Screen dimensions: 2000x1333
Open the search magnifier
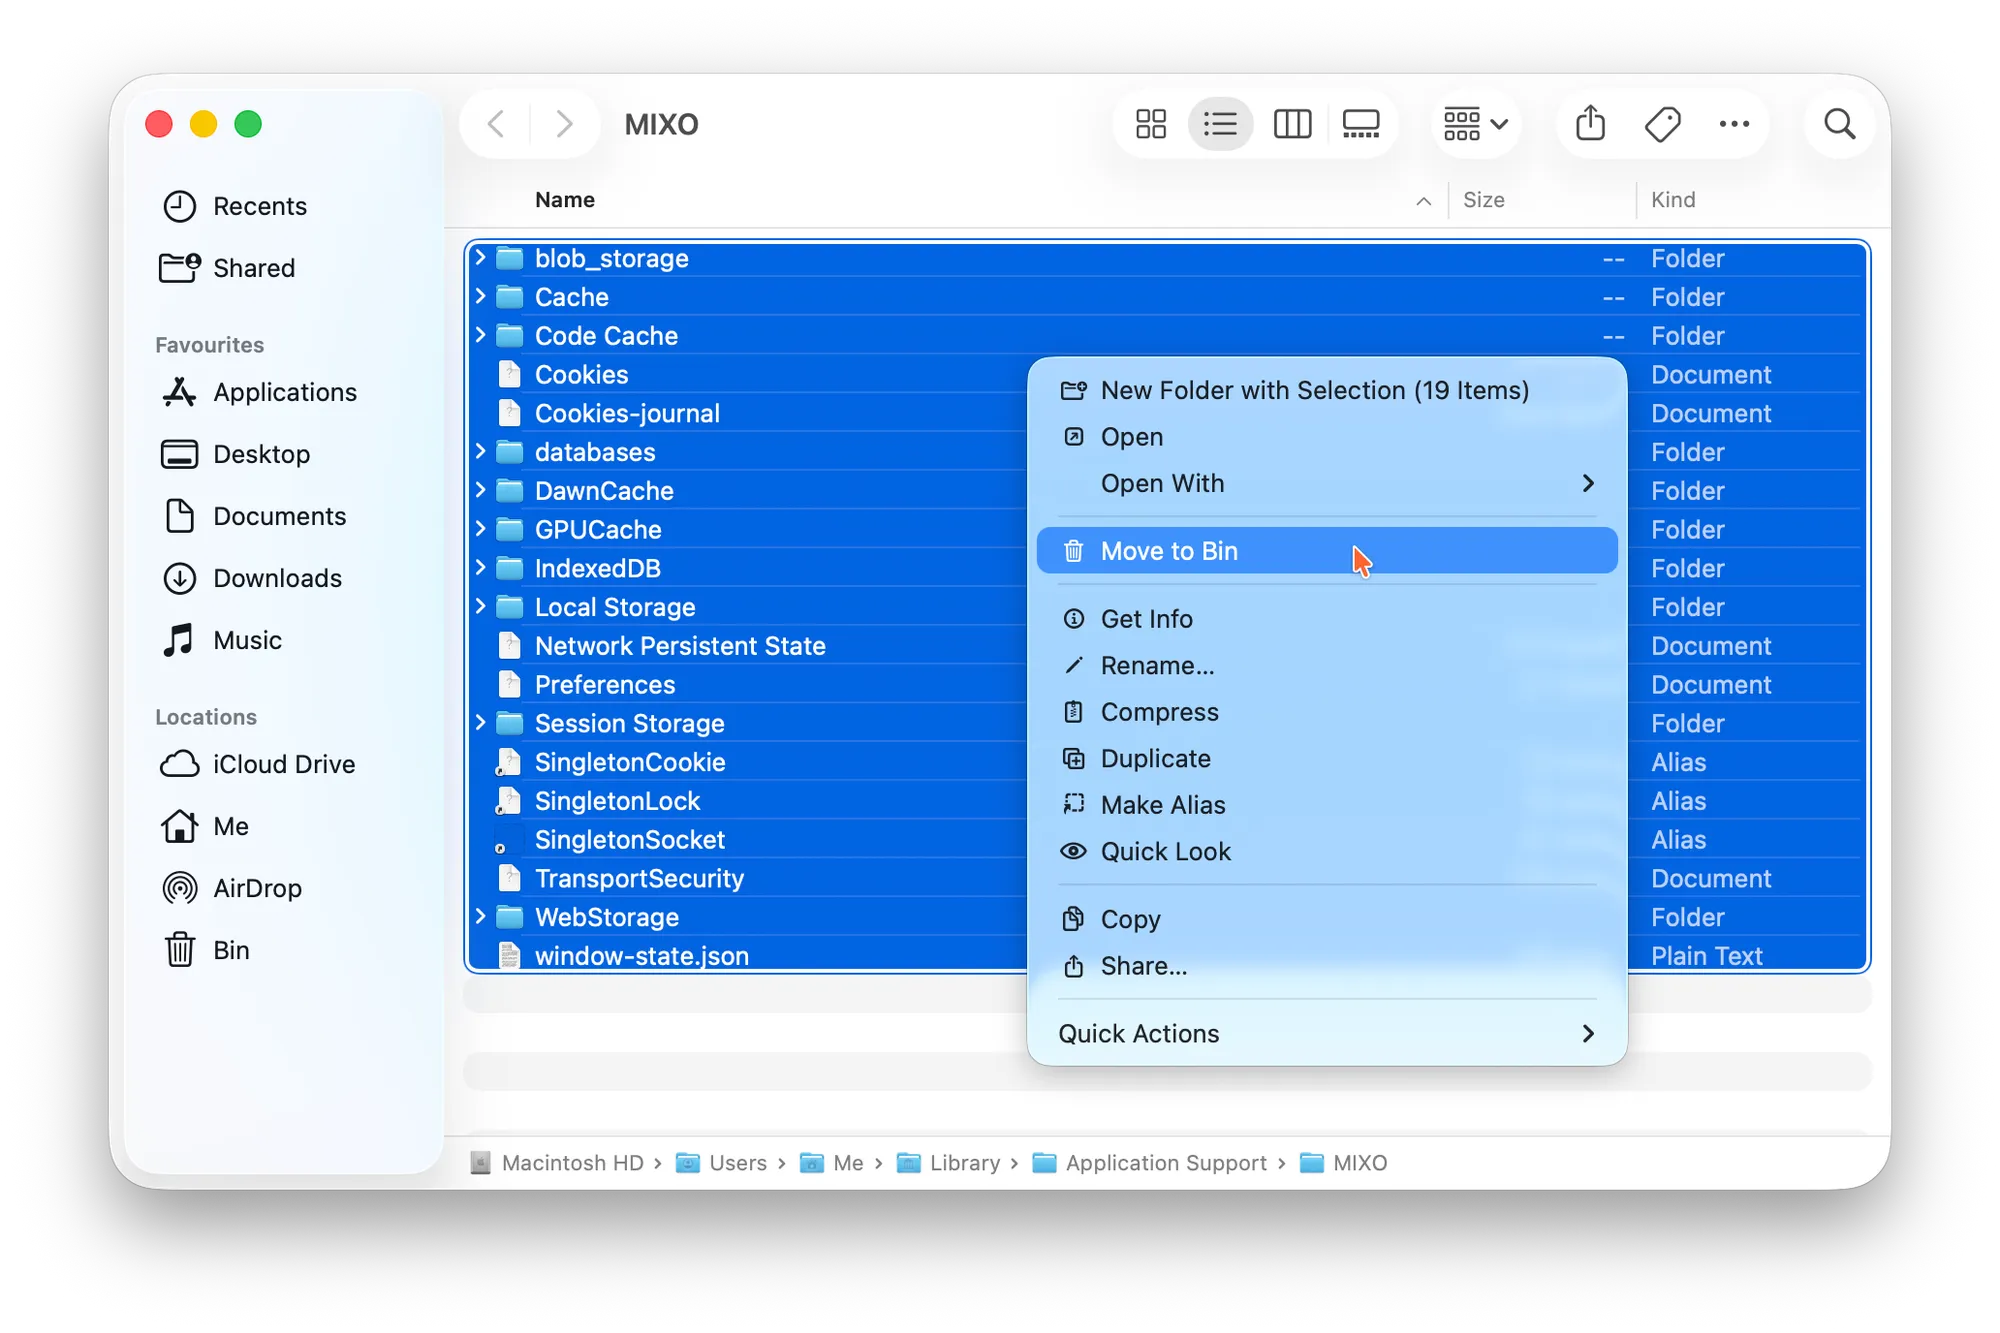pos(1839,124)
